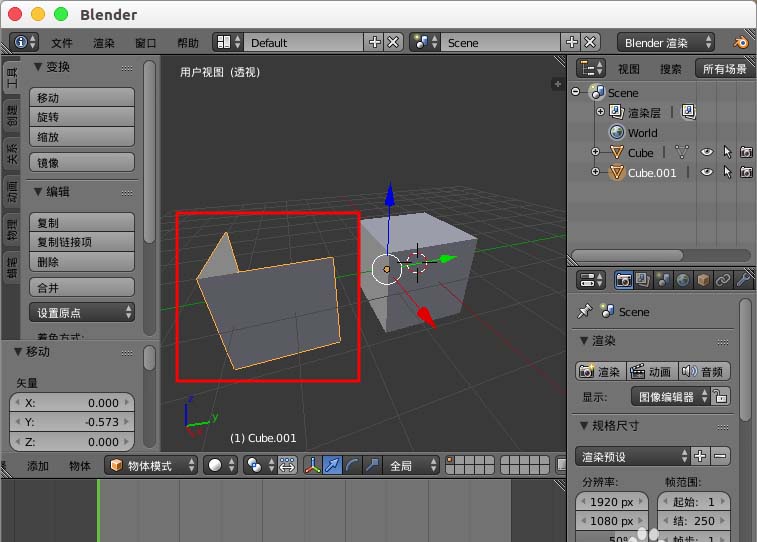Open the 文件 menu

pos(62,43)
